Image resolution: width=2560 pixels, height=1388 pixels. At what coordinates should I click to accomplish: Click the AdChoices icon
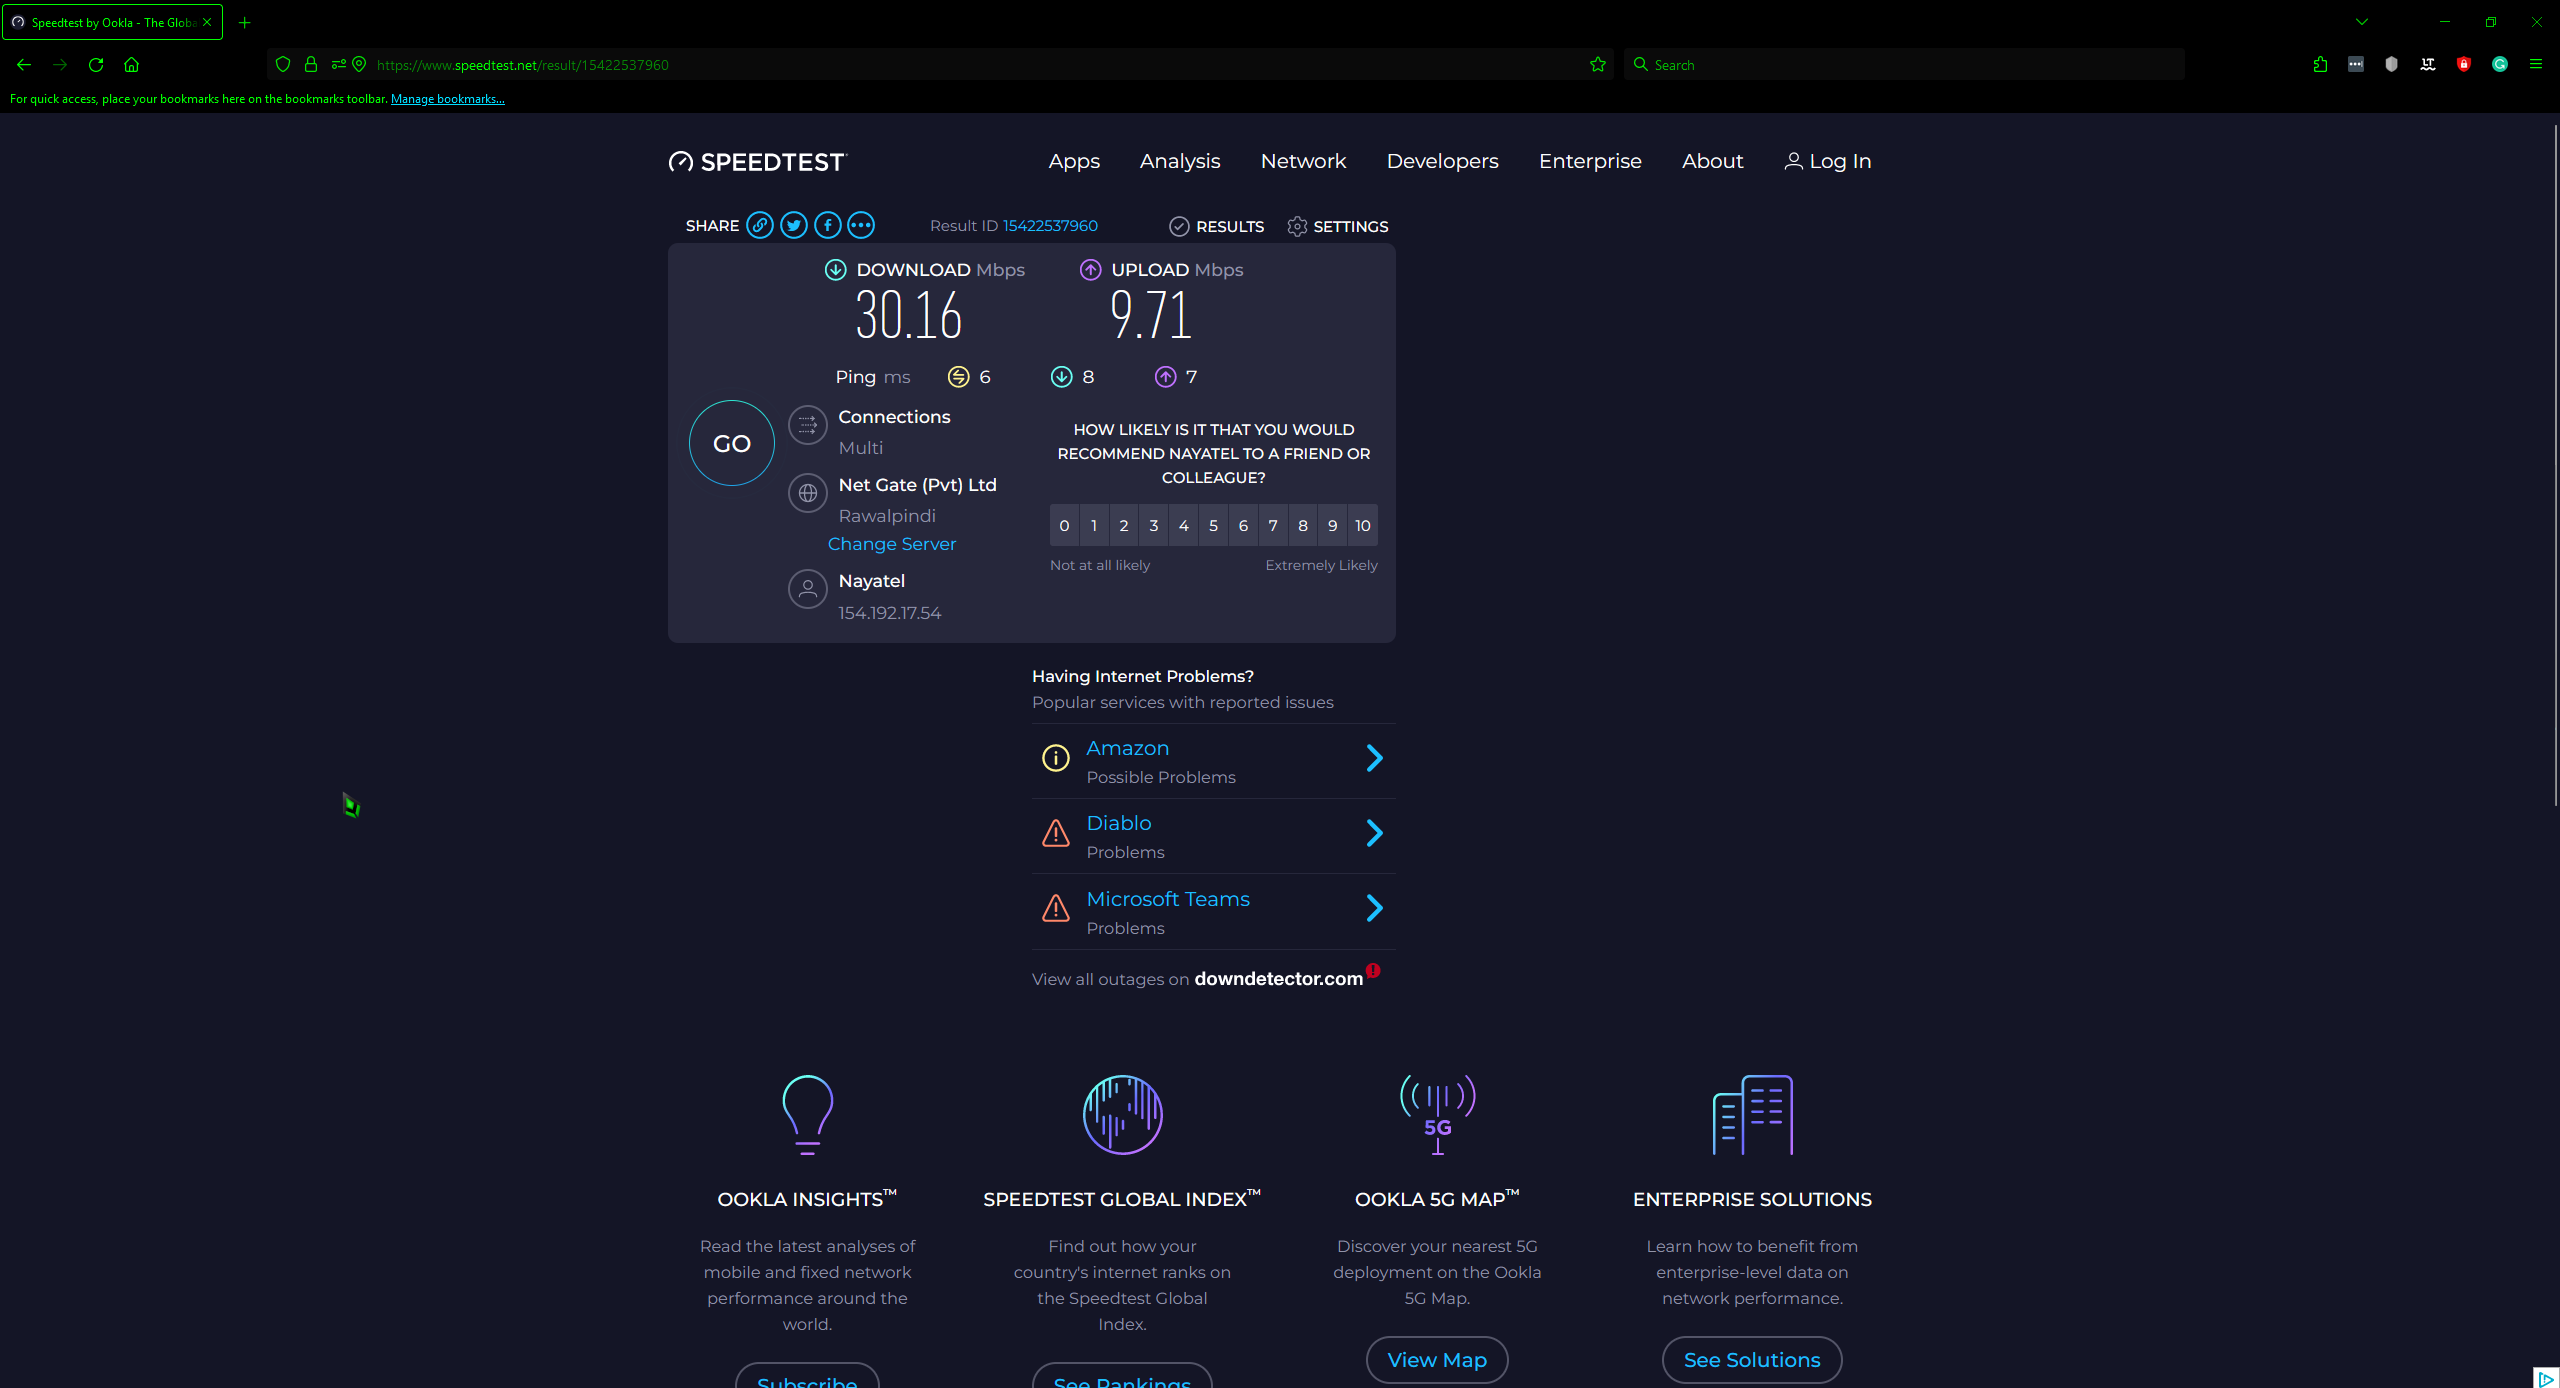tap(2547, 1378)
